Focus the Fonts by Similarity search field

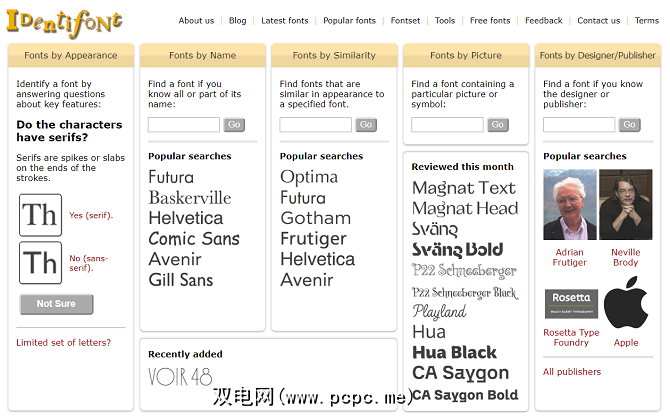[315, 125]
